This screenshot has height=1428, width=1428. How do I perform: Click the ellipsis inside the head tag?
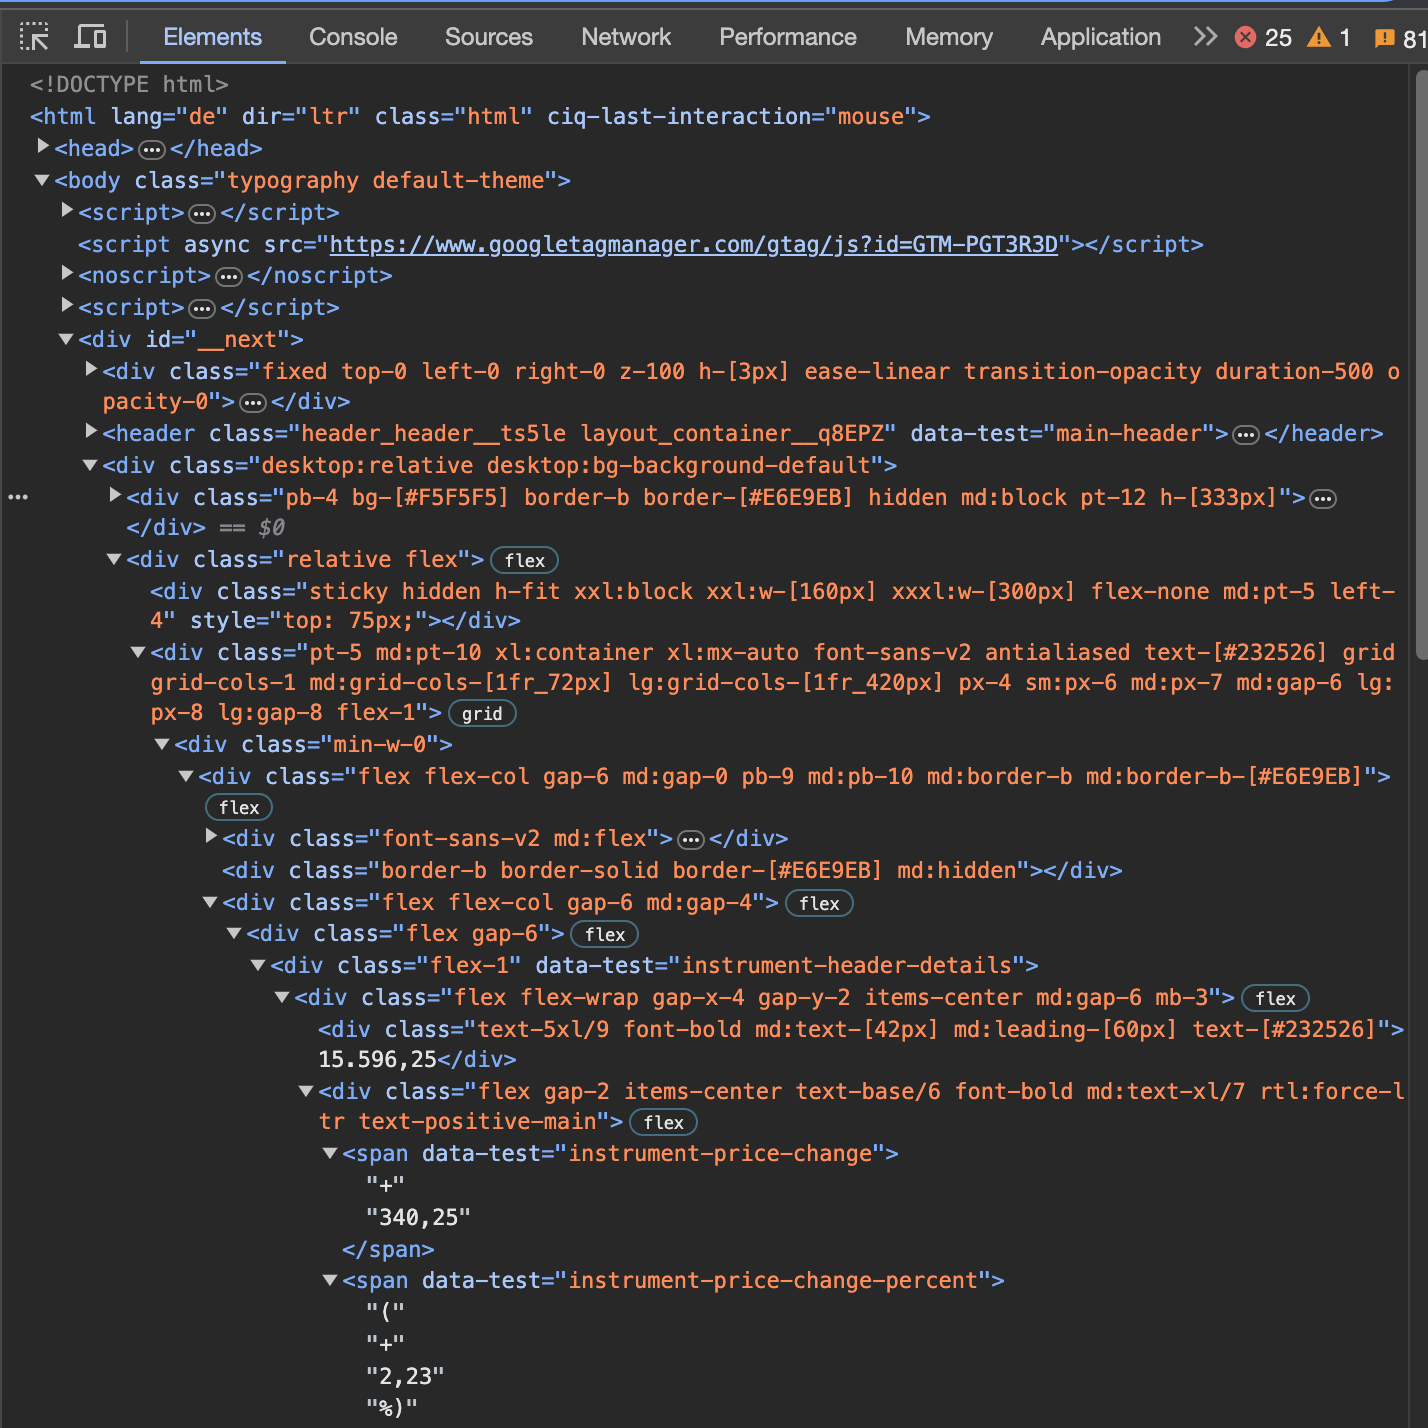[x=152, y=150]
